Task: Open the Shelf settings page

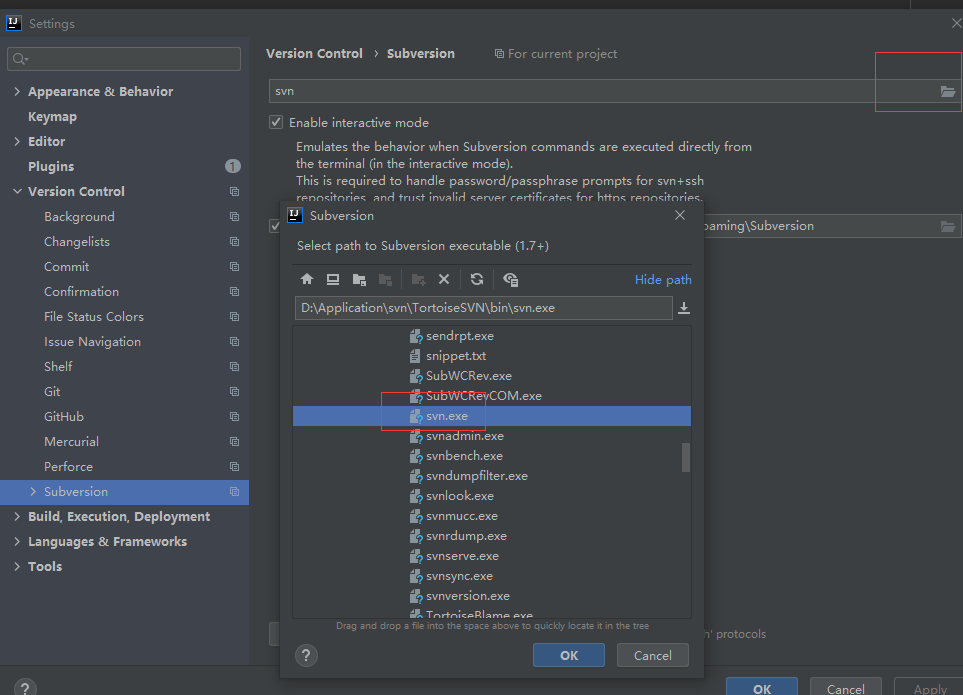Action: click(x=58, y=366)
